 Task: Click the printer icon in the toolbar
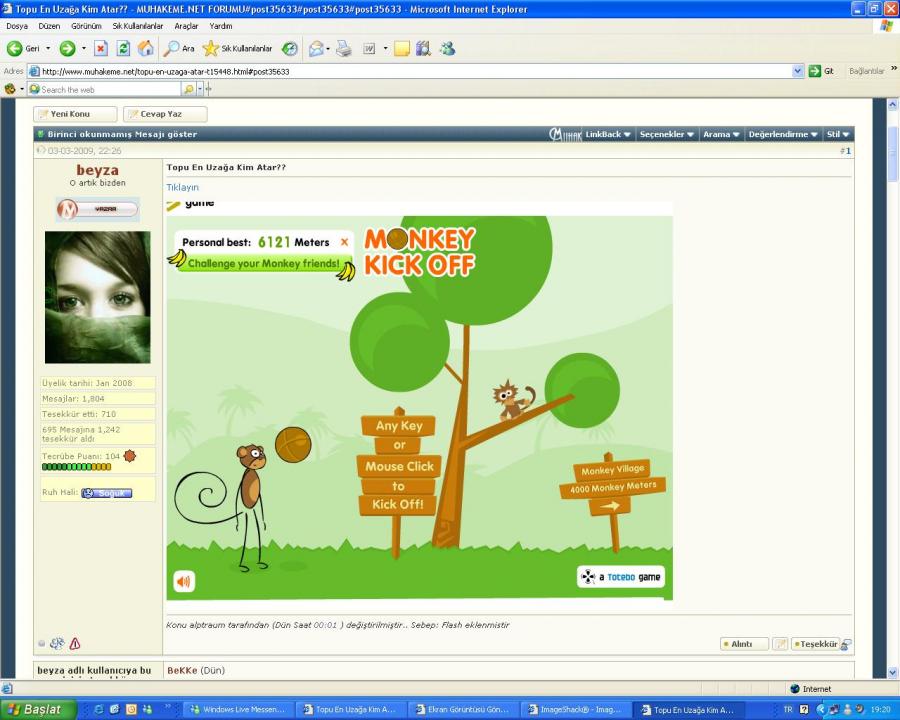[344, 48]
